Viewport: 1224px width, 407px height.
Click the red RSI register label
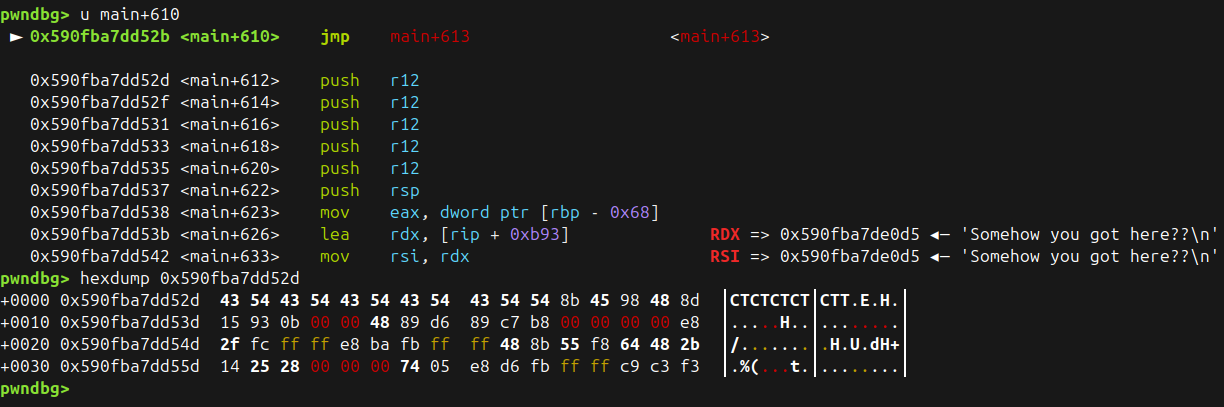pos(725,256)
